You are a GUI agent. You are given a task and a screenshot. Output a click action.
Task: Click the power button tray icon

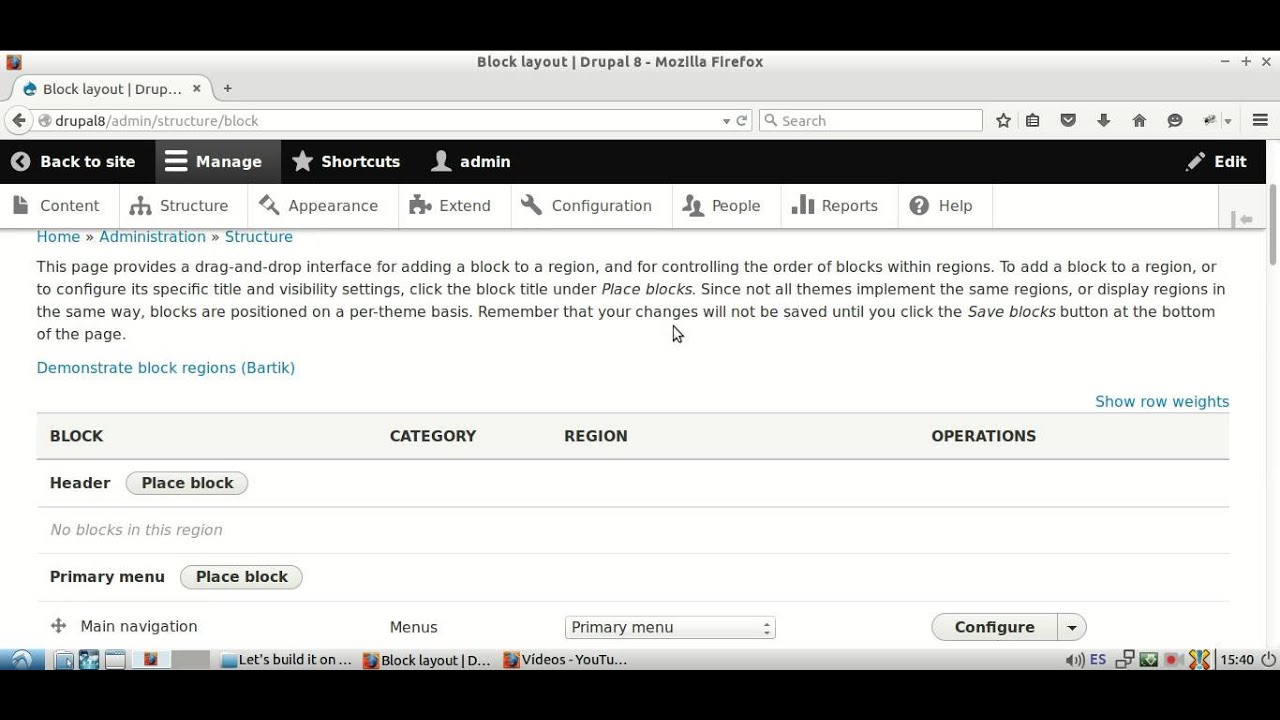(1268, 660)
